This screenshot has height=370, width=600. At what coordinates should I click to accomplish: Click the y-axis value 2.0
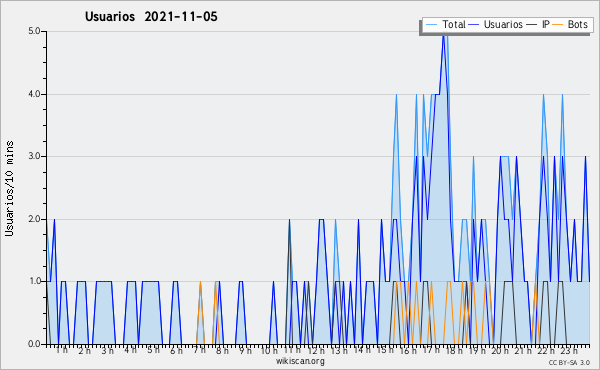point(34,219)
